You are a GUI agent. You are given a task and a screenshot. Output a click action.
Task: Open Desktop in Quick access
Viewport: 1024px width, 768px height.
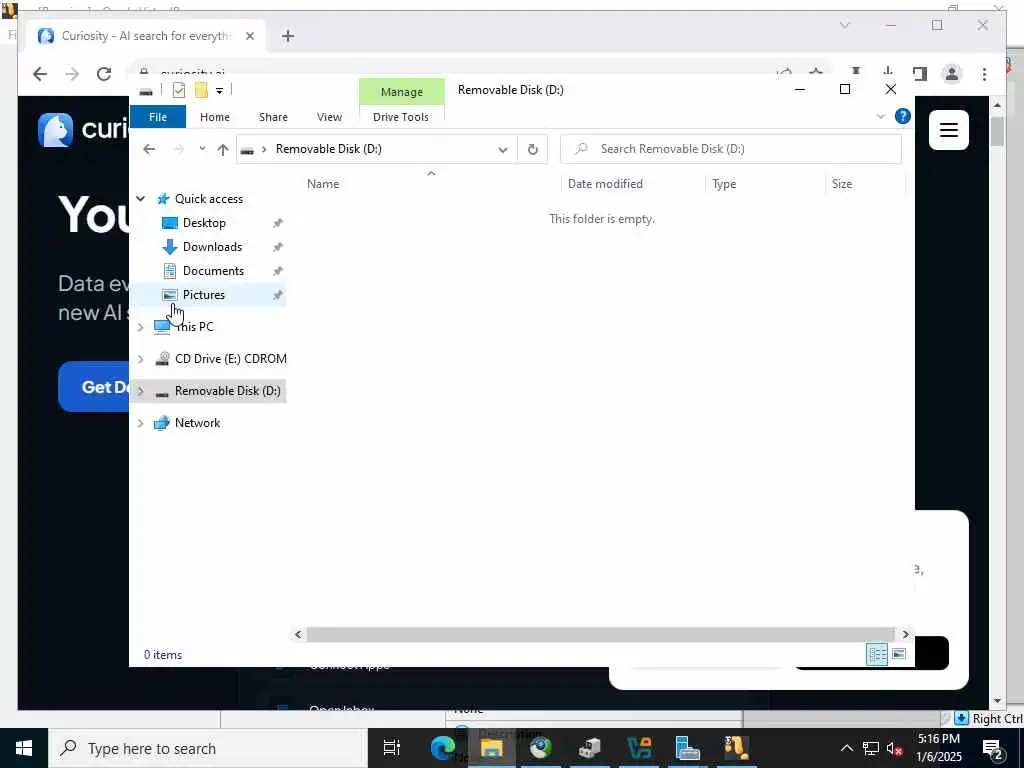pos(204,223)
